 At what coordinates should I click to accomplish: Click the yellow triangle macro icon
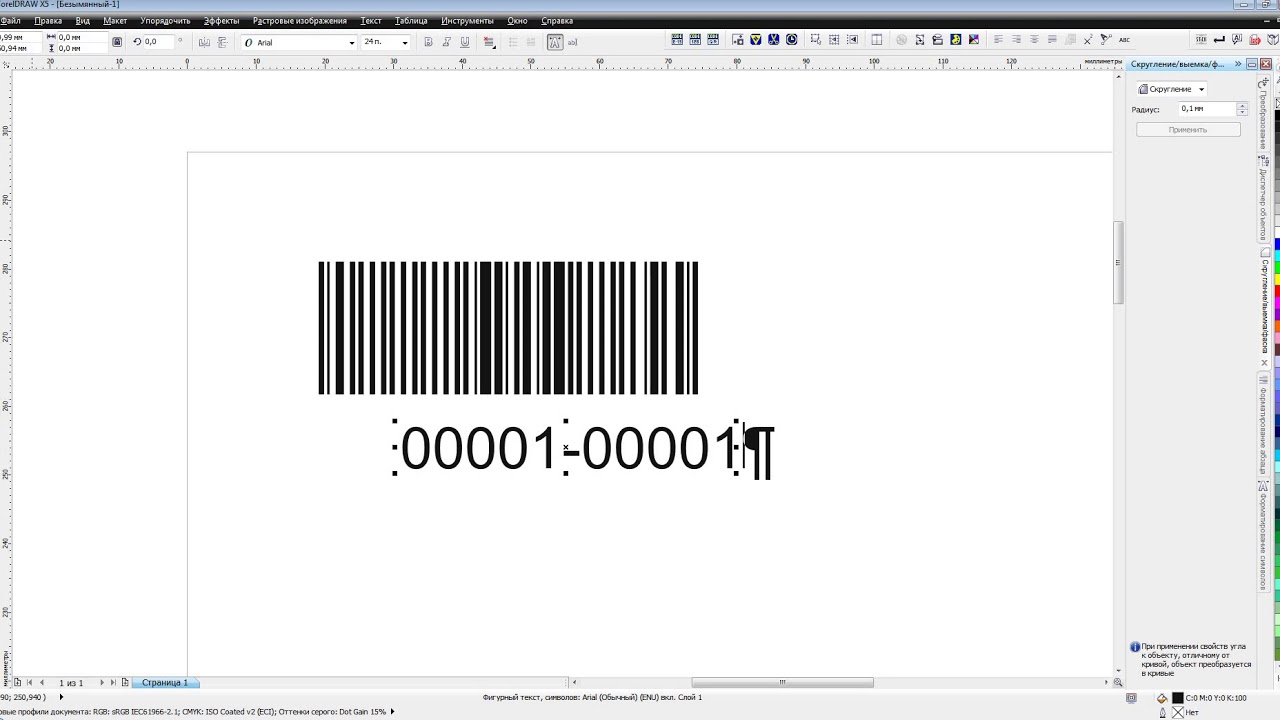[756, 40]
